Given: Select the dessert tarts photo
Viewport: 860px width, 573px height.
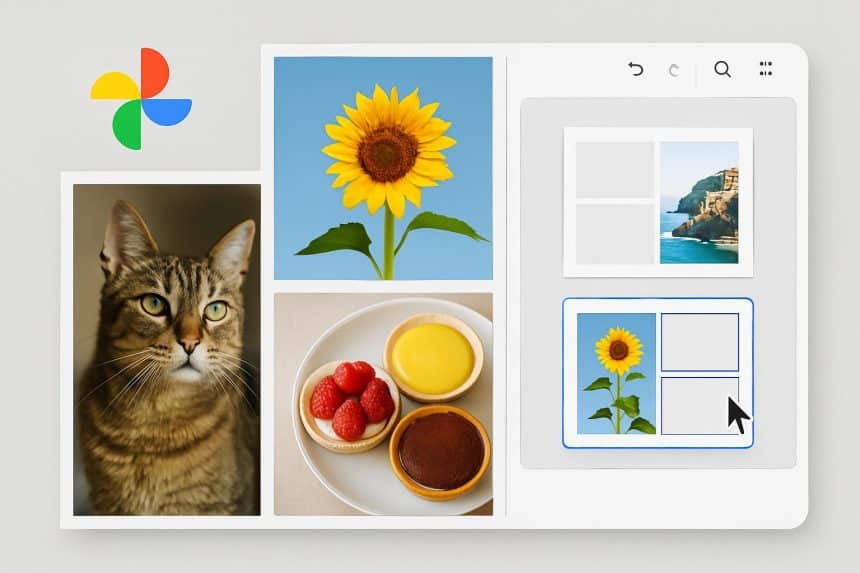Looking at the screenshot, I should (383, 403).
